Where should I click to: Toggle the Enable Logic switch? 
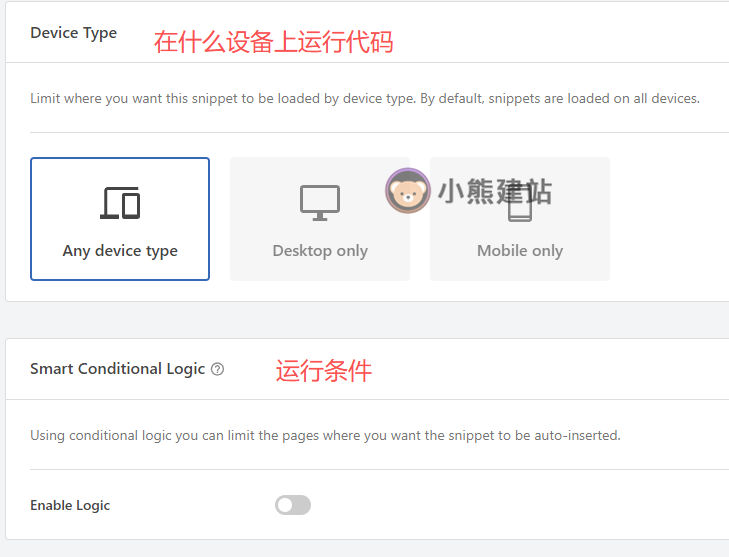(x=293, y=505)
